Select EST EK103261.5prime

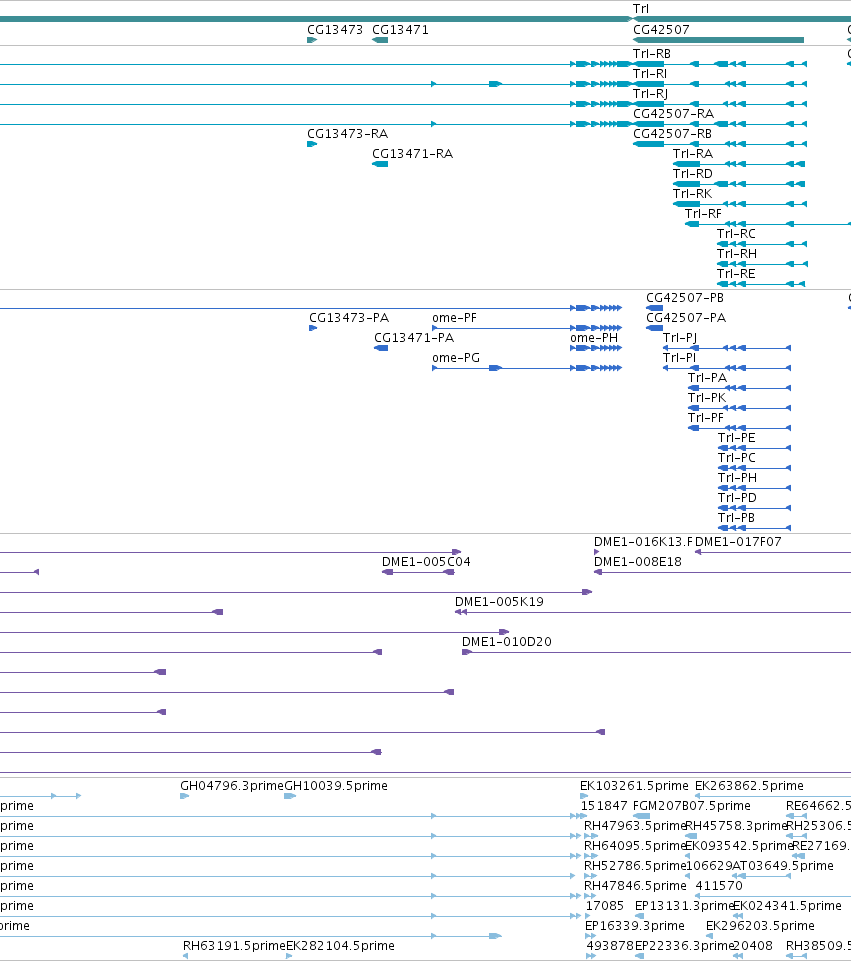coord(634,786)
